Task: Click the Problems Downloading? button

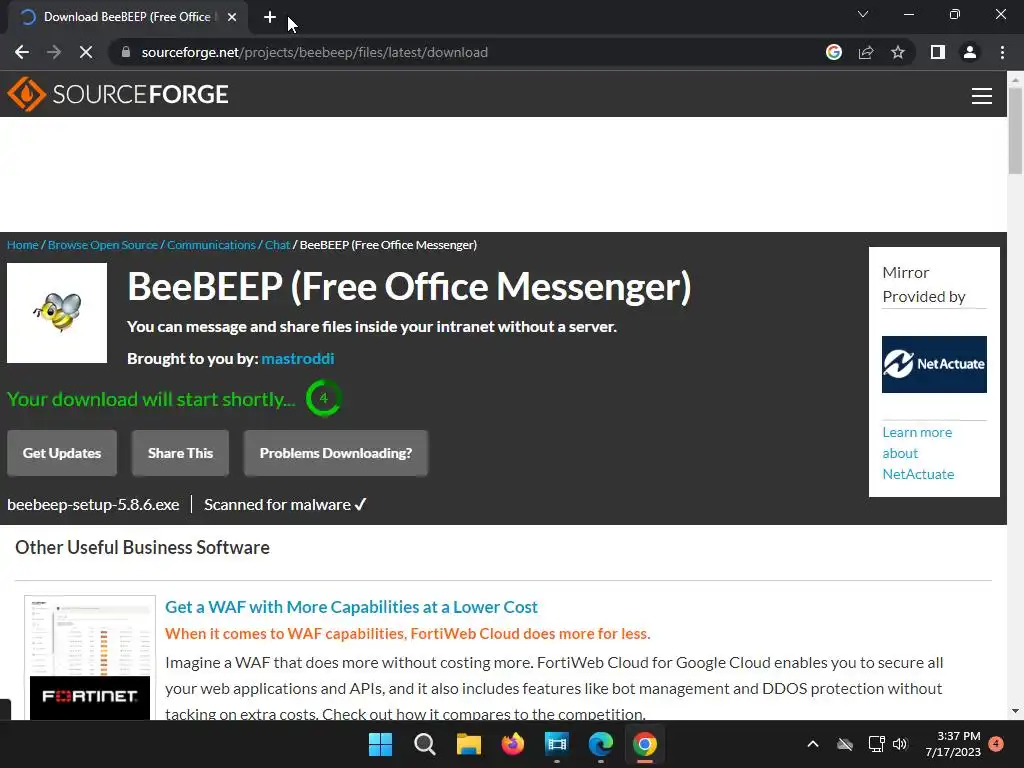Action: click(x=336, y=453)
